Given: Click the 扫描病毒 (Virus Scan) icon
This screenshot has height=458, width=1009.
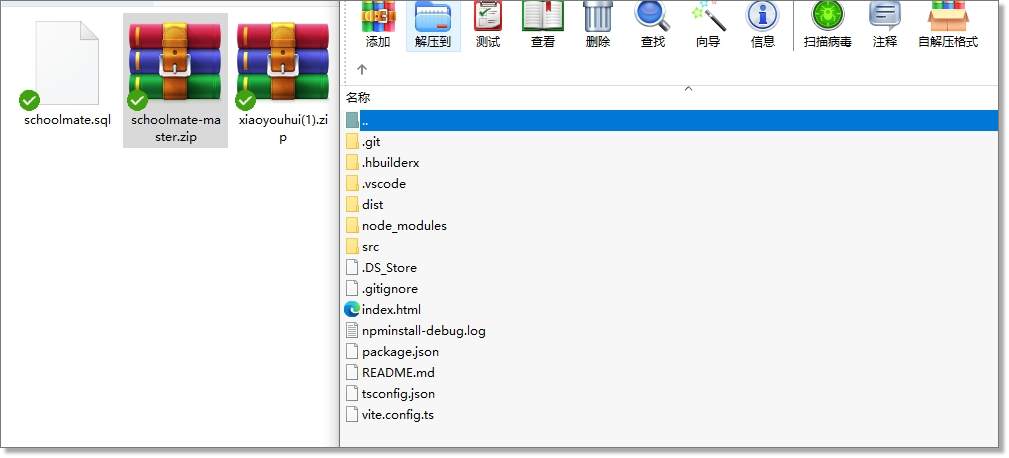Looking at the screenshot, I should pyautogui.click(x=828, y=17).
